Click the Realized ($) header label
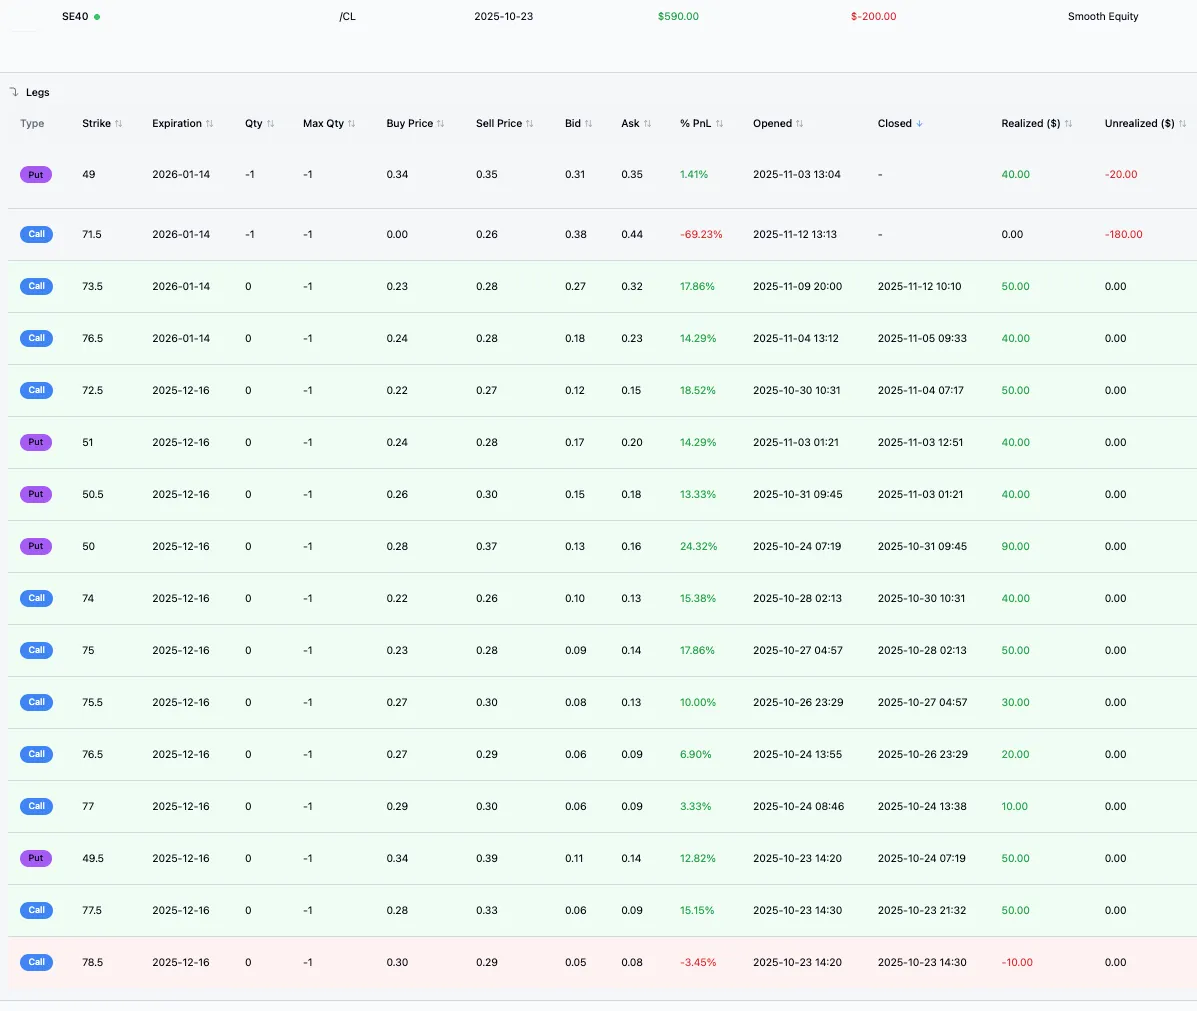The height and width of the screenshot is (1011, 1197). point(1031,124)
